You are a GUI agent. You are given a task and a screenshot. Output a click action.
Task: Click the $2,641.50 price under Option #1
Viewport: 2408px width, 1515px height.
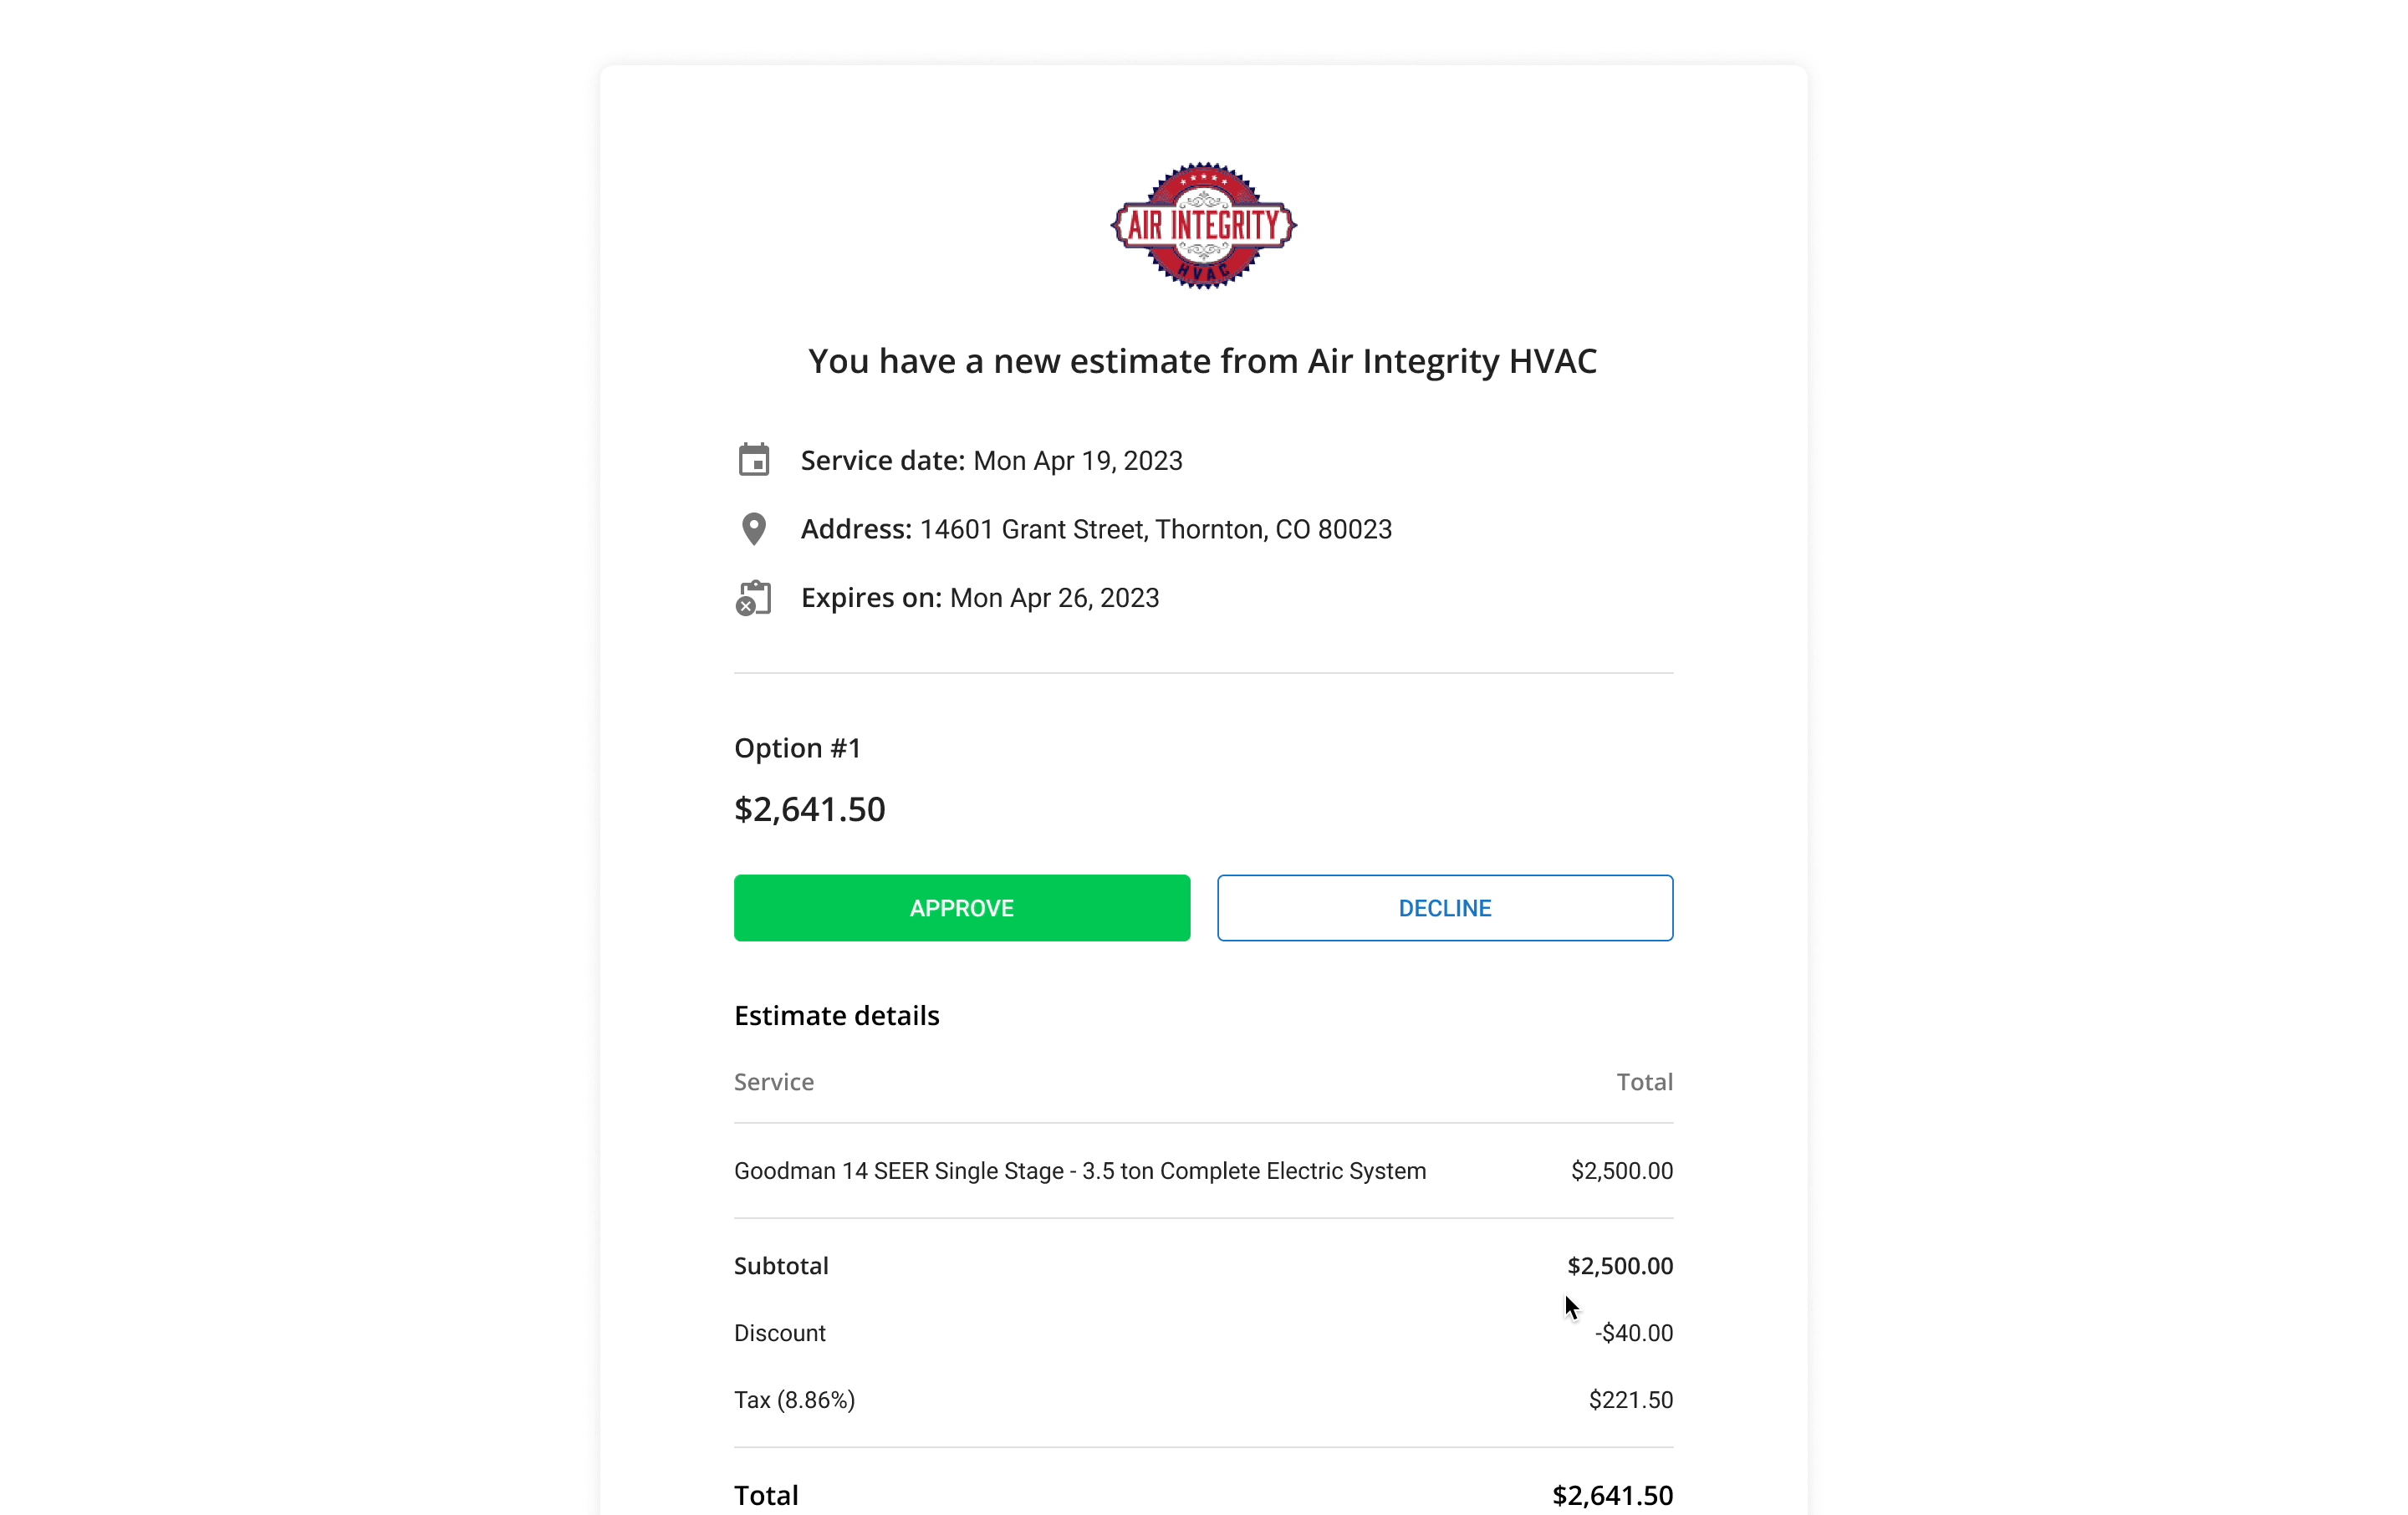click(809, 809)
